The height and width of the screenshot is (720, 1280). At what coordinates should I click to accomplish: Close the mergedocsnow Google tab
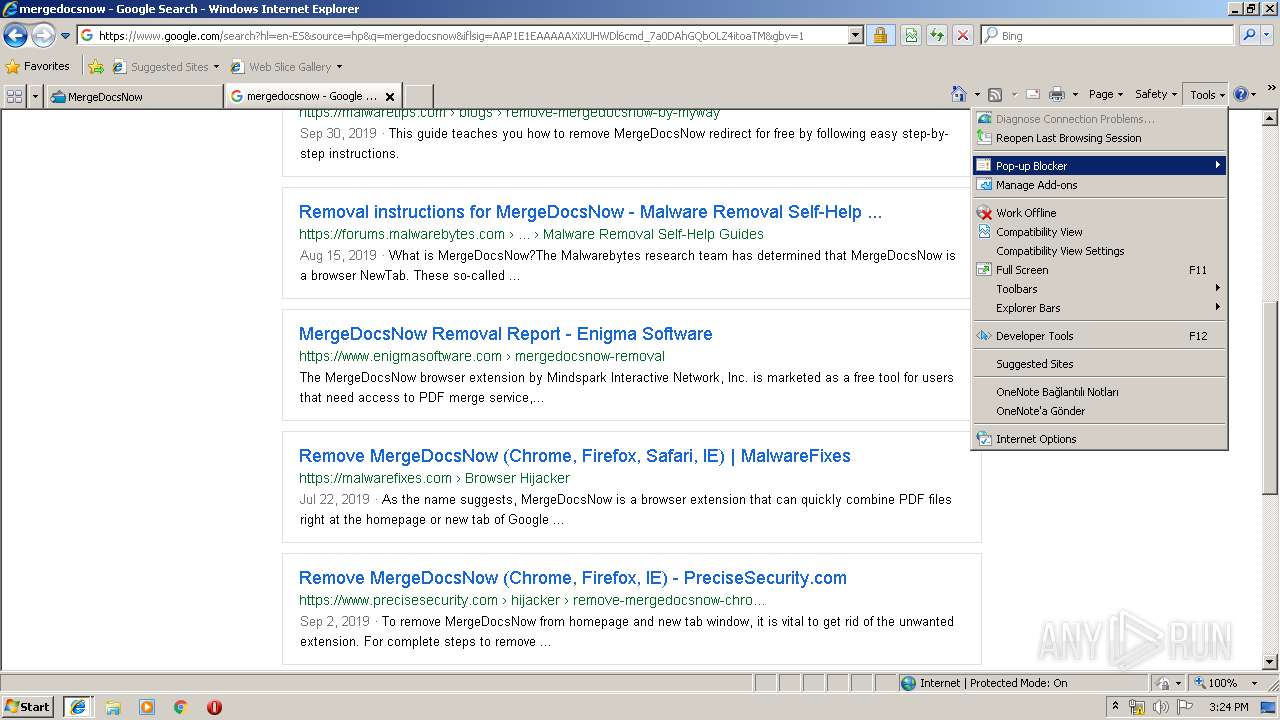pos(390,97)
